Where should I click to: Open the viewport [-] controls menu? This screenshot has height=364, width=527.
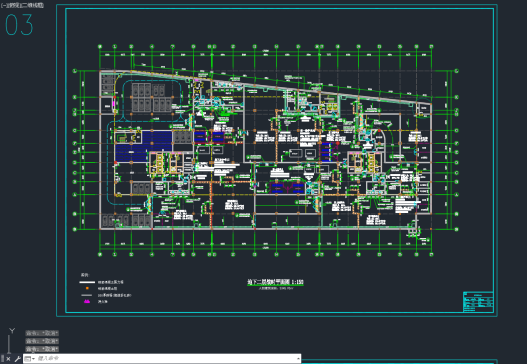(4, 5)
